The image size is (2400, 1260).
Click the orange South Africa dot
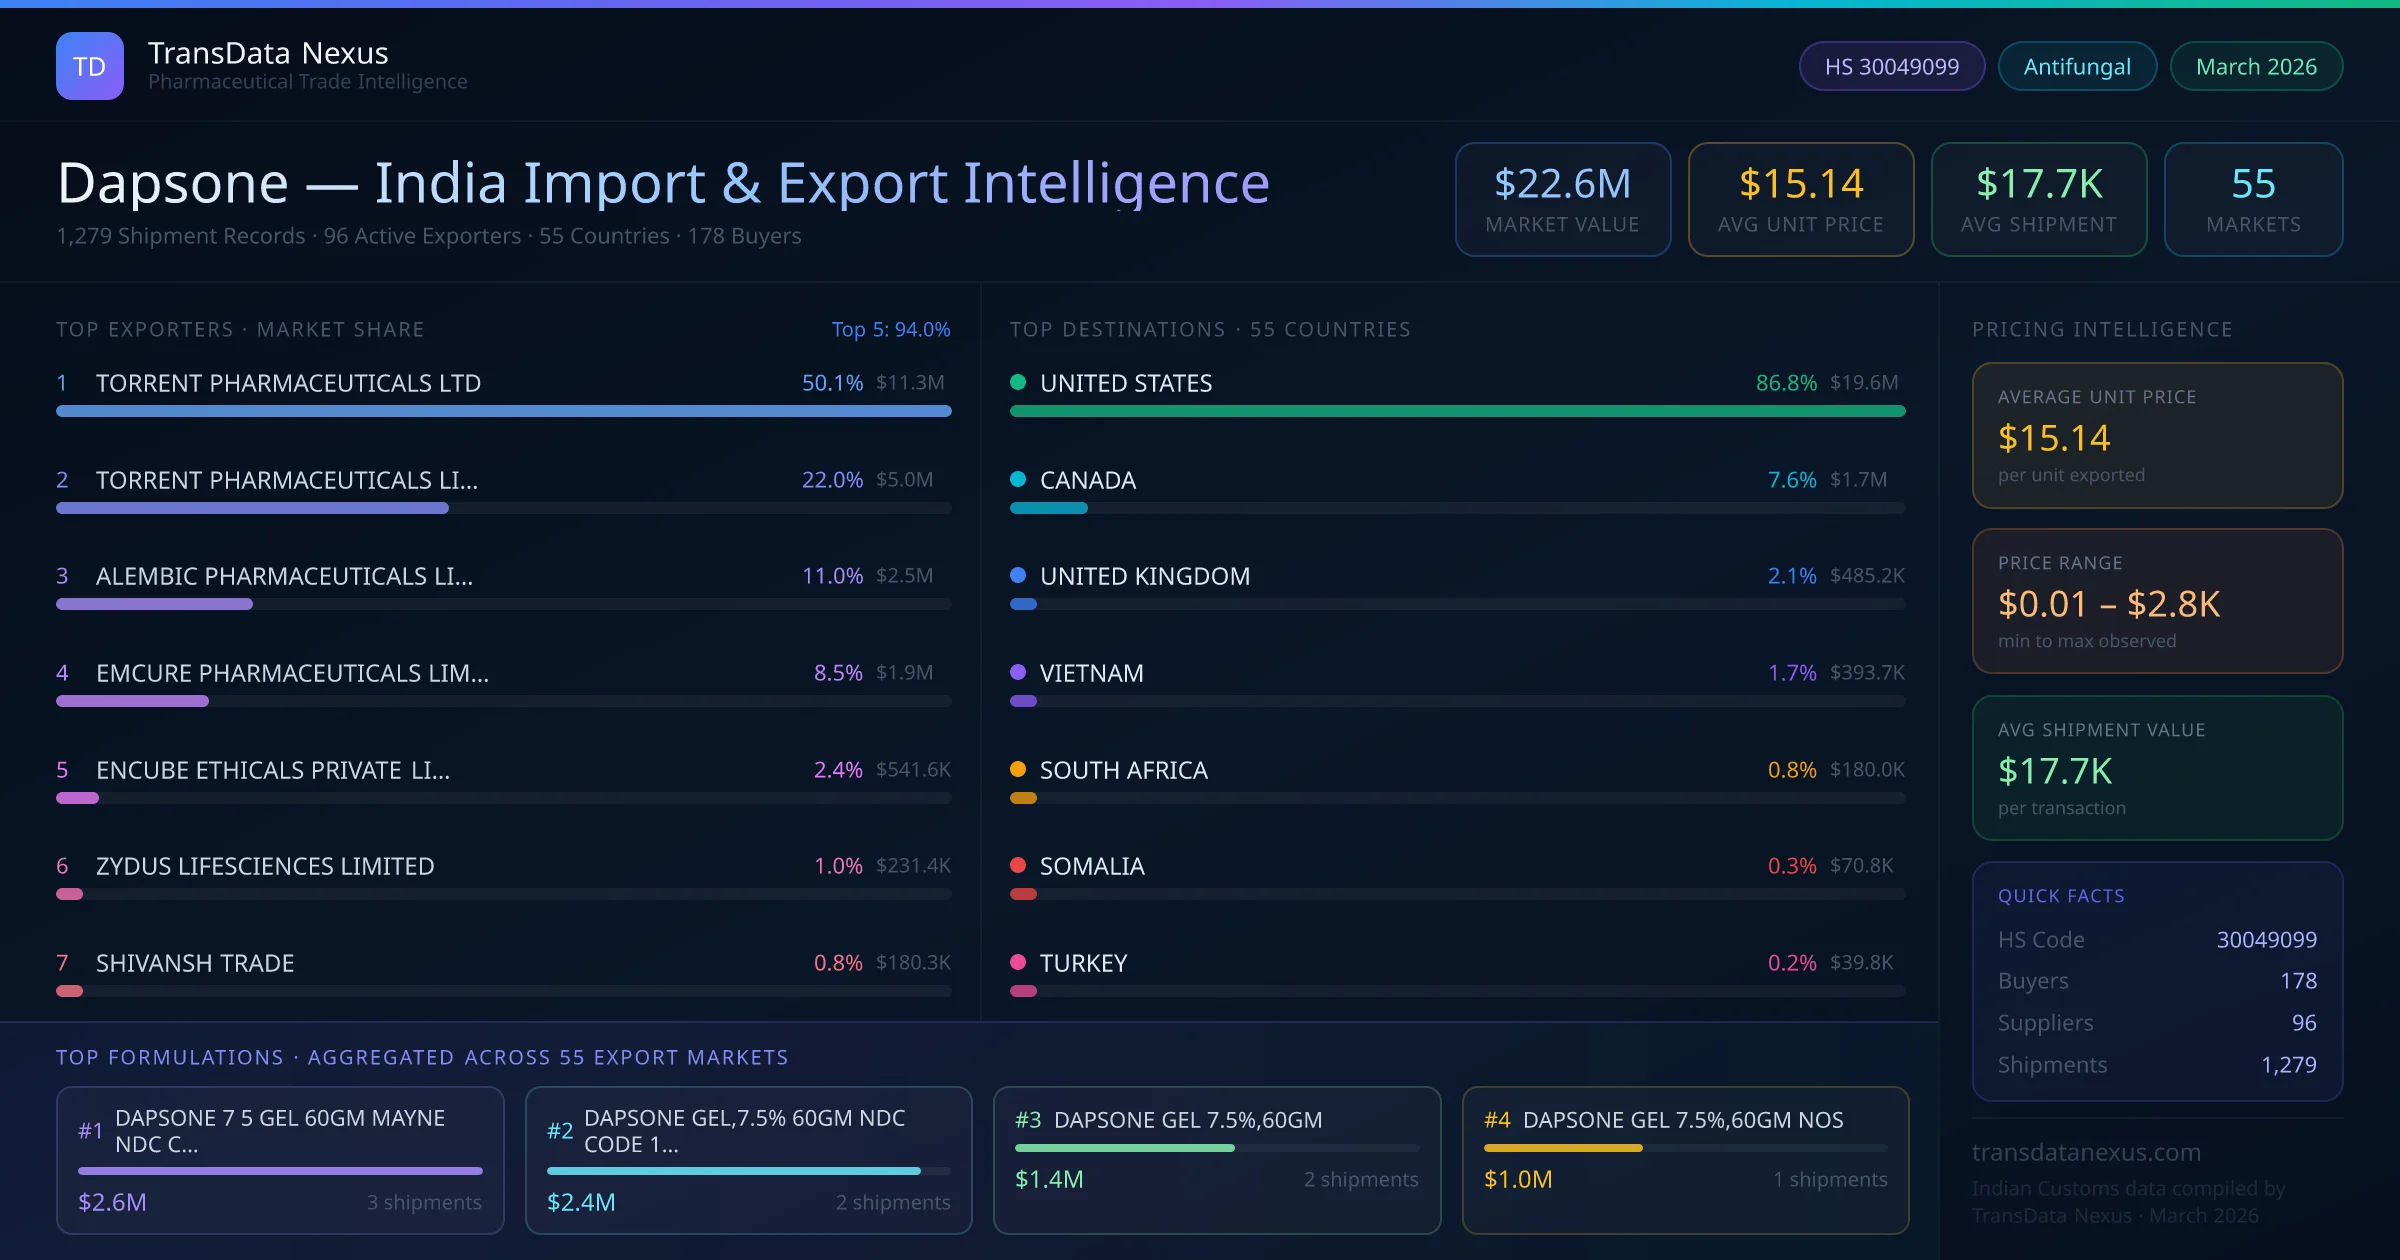click(1018, 769)
